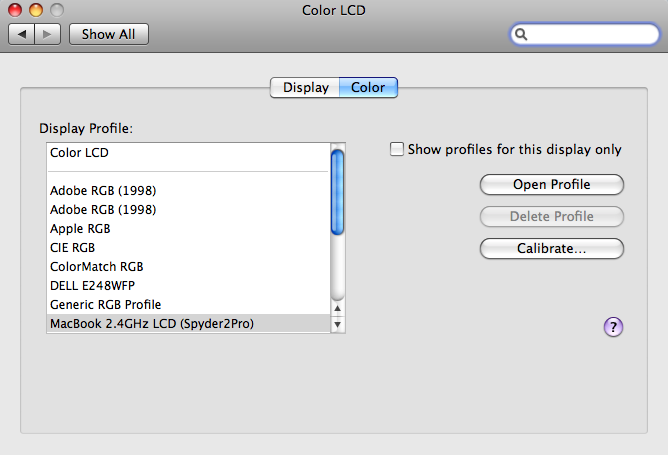This screenshot has height=455, width=668.
Task: Select Generic RGB Profile in the list
Action: coord(188,305)
